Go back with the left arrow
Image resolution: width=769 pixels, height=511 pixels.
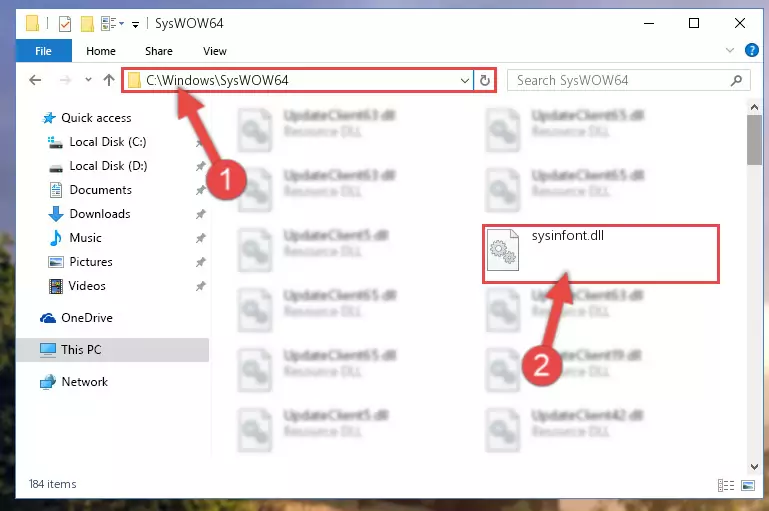coord(35,80)
